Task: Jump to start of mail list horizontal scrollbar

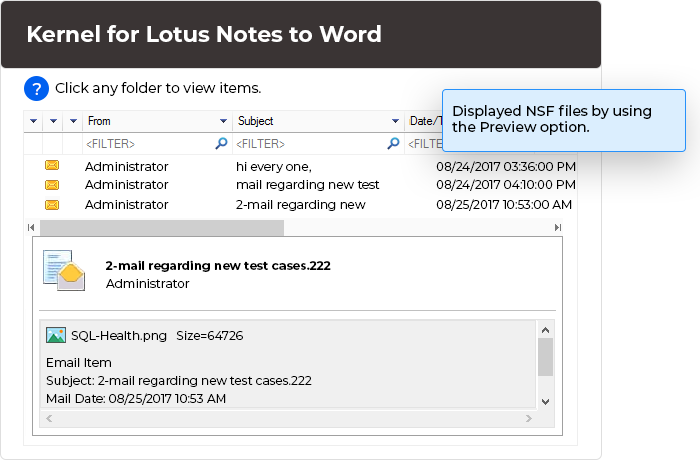Action: pyautogui.click(x=31, y=227)
